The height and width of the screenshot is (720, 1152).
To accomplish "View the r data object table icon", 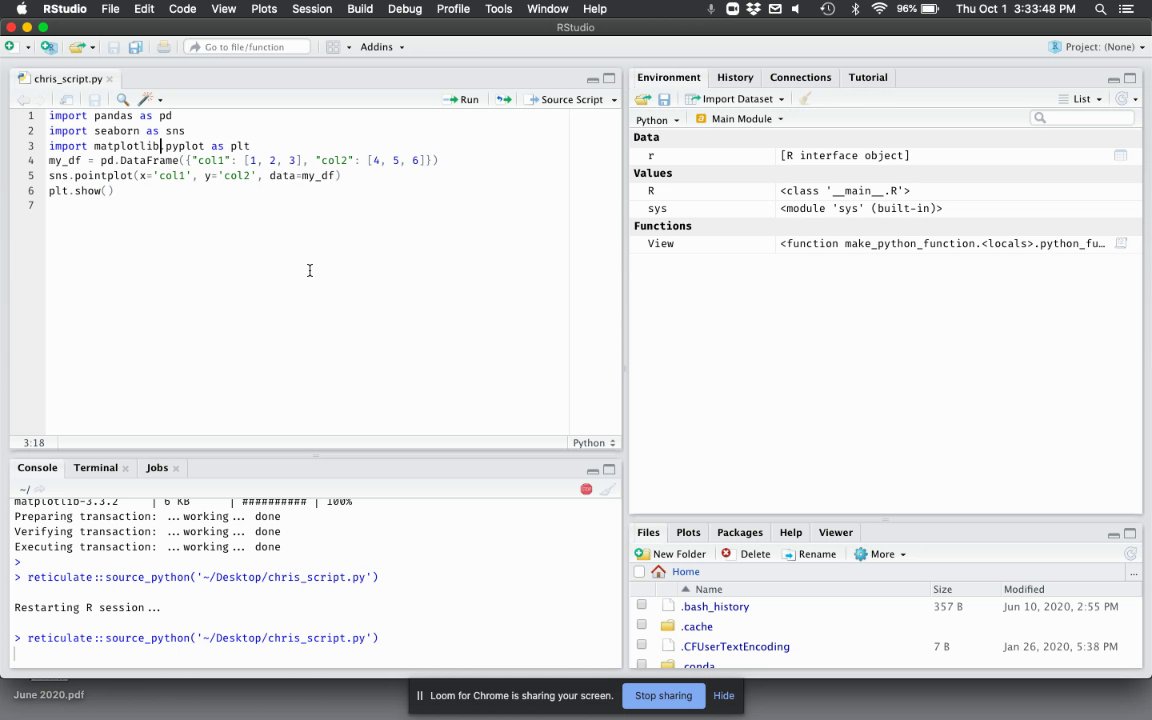I will click(x=1120, y=155).
